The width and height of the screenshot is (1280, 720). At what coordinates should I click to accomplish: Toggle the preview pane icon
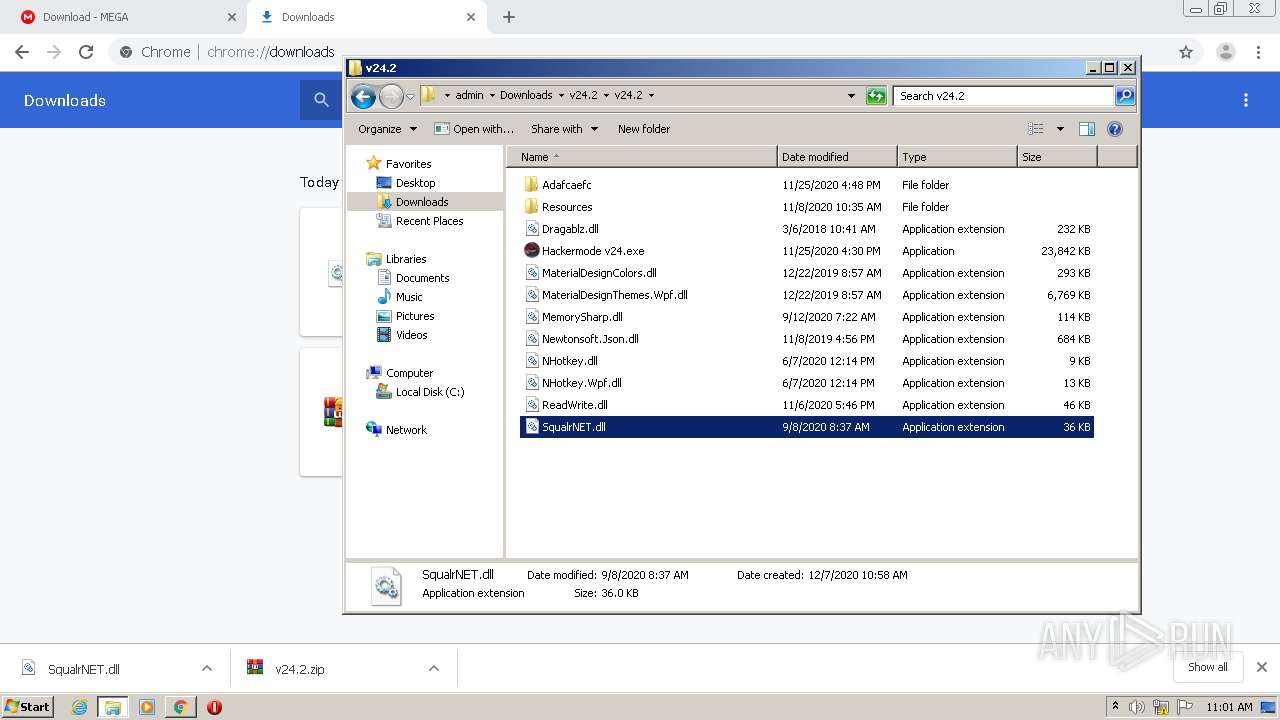(x=1087, y=129)
